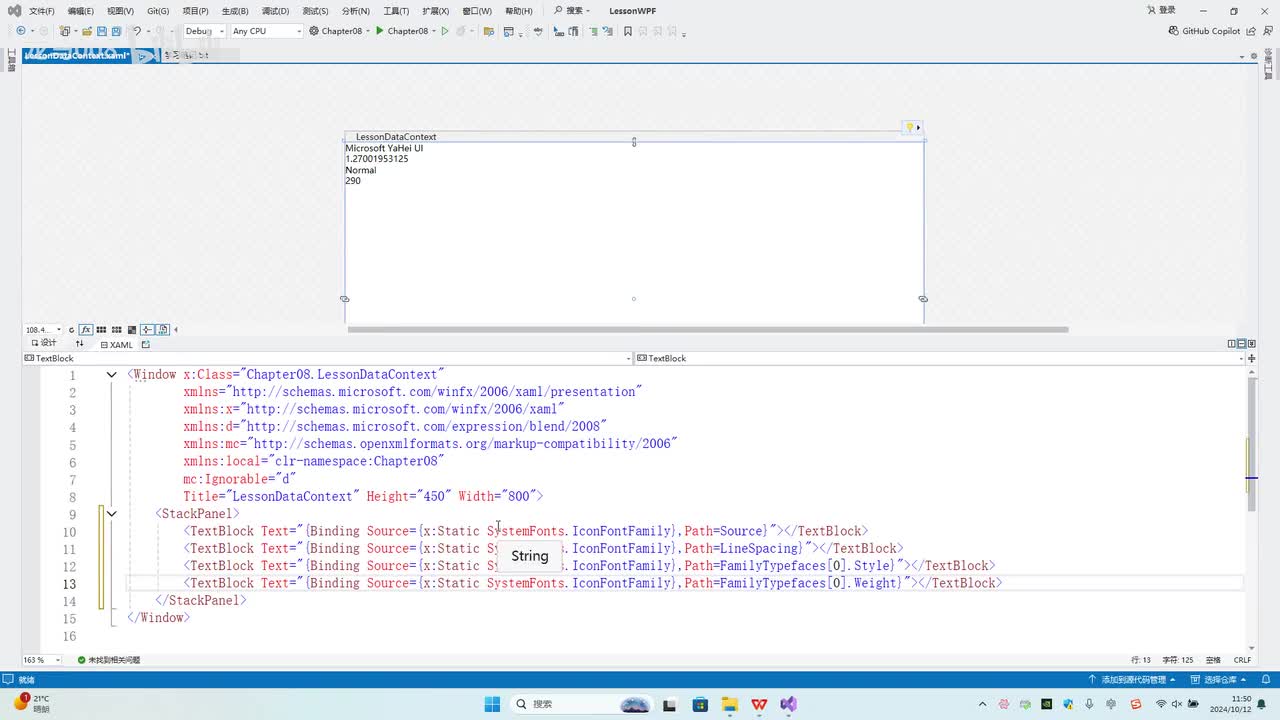Click the save file icon

[103, 31]
